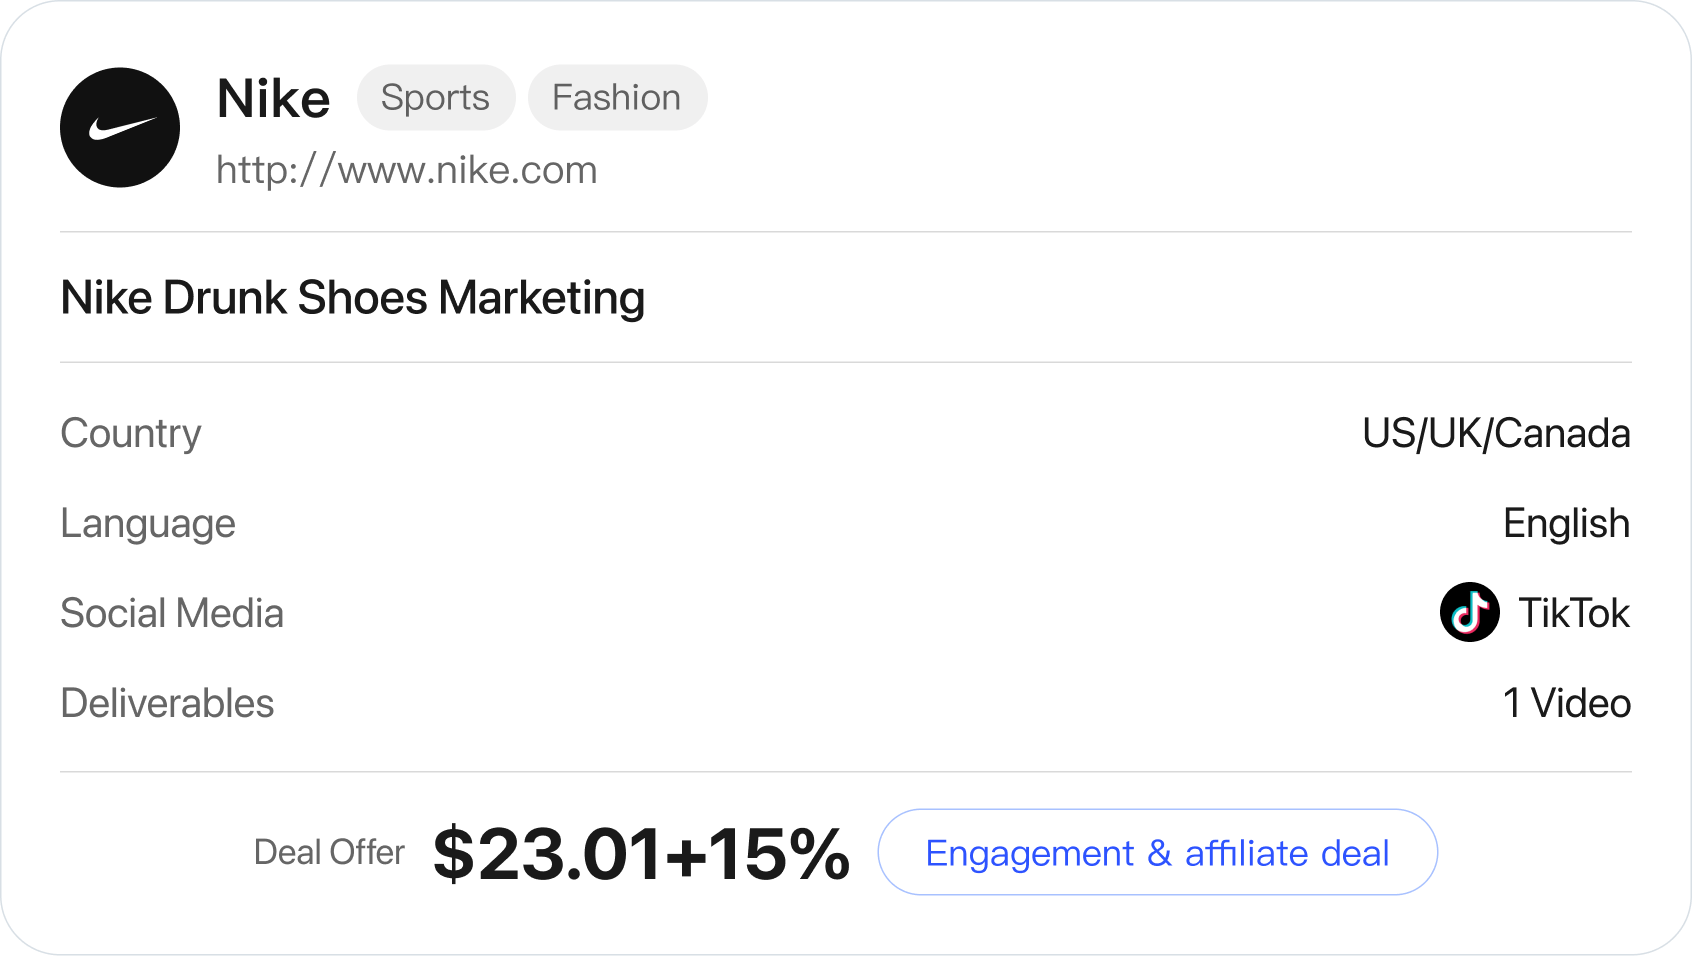Click the Country label
The image size is (1692, 956).
131,434
